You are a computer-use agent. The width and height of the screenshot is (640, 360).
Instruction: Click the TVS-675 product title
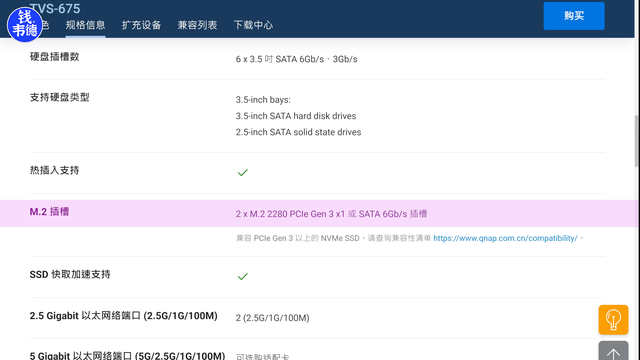point(55,9)
